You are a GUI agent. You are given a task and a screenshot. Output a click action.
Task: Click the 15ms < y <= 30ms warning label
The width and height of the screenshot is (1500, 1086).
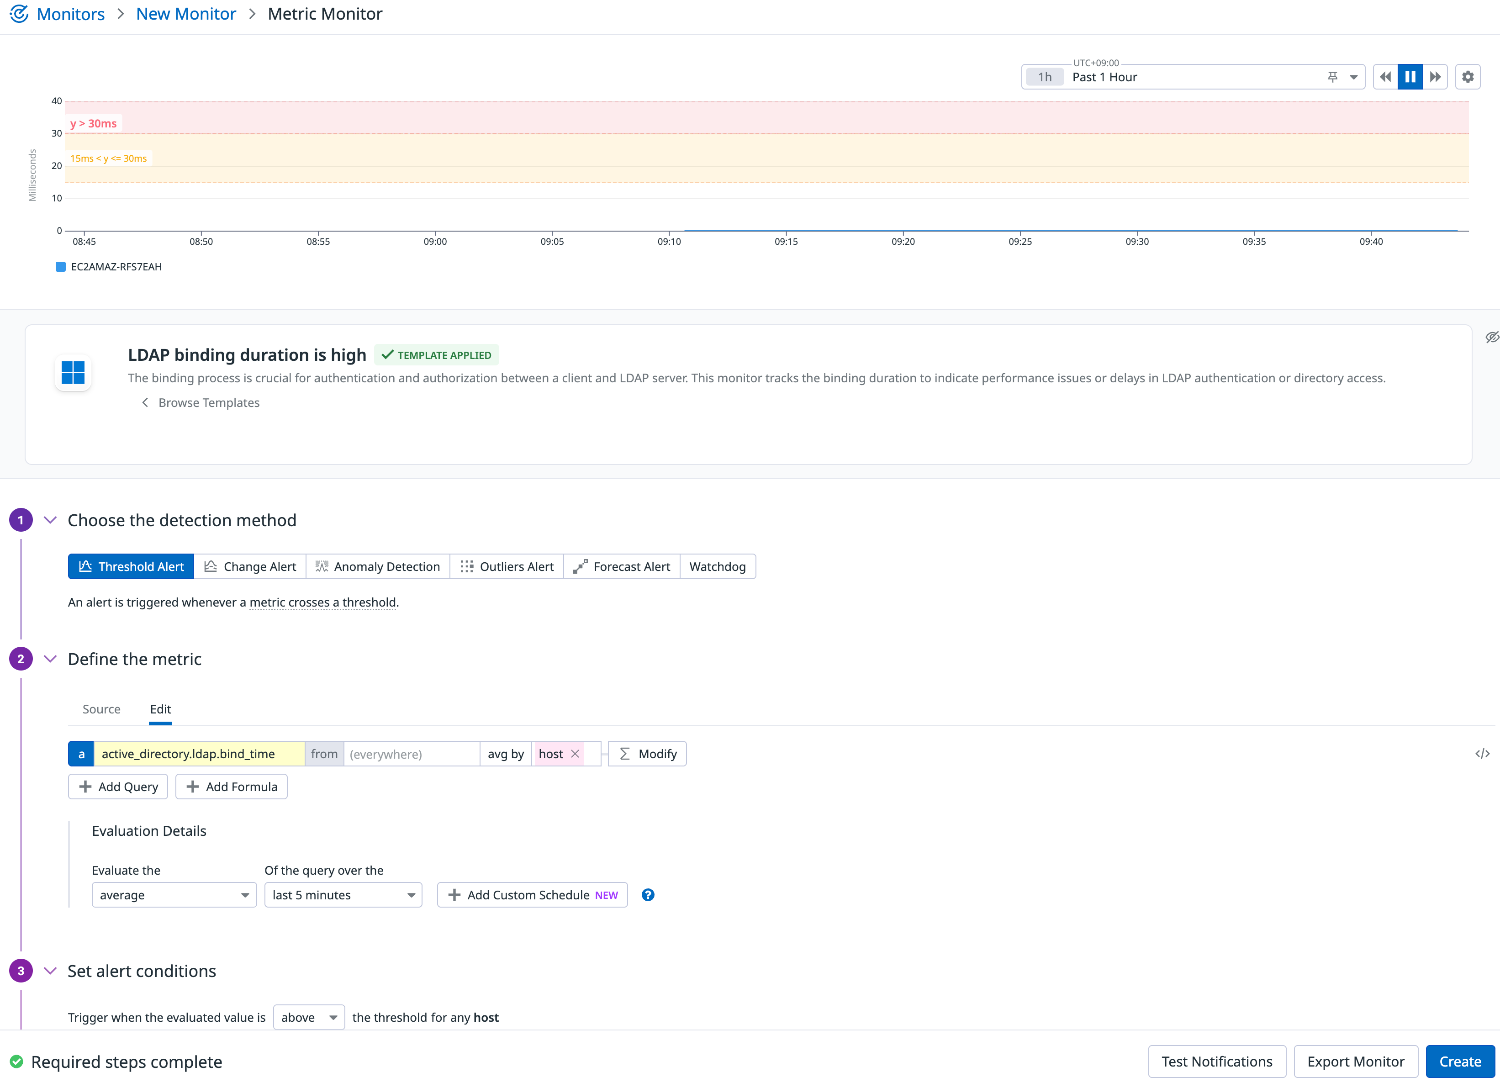coord(108,159)
